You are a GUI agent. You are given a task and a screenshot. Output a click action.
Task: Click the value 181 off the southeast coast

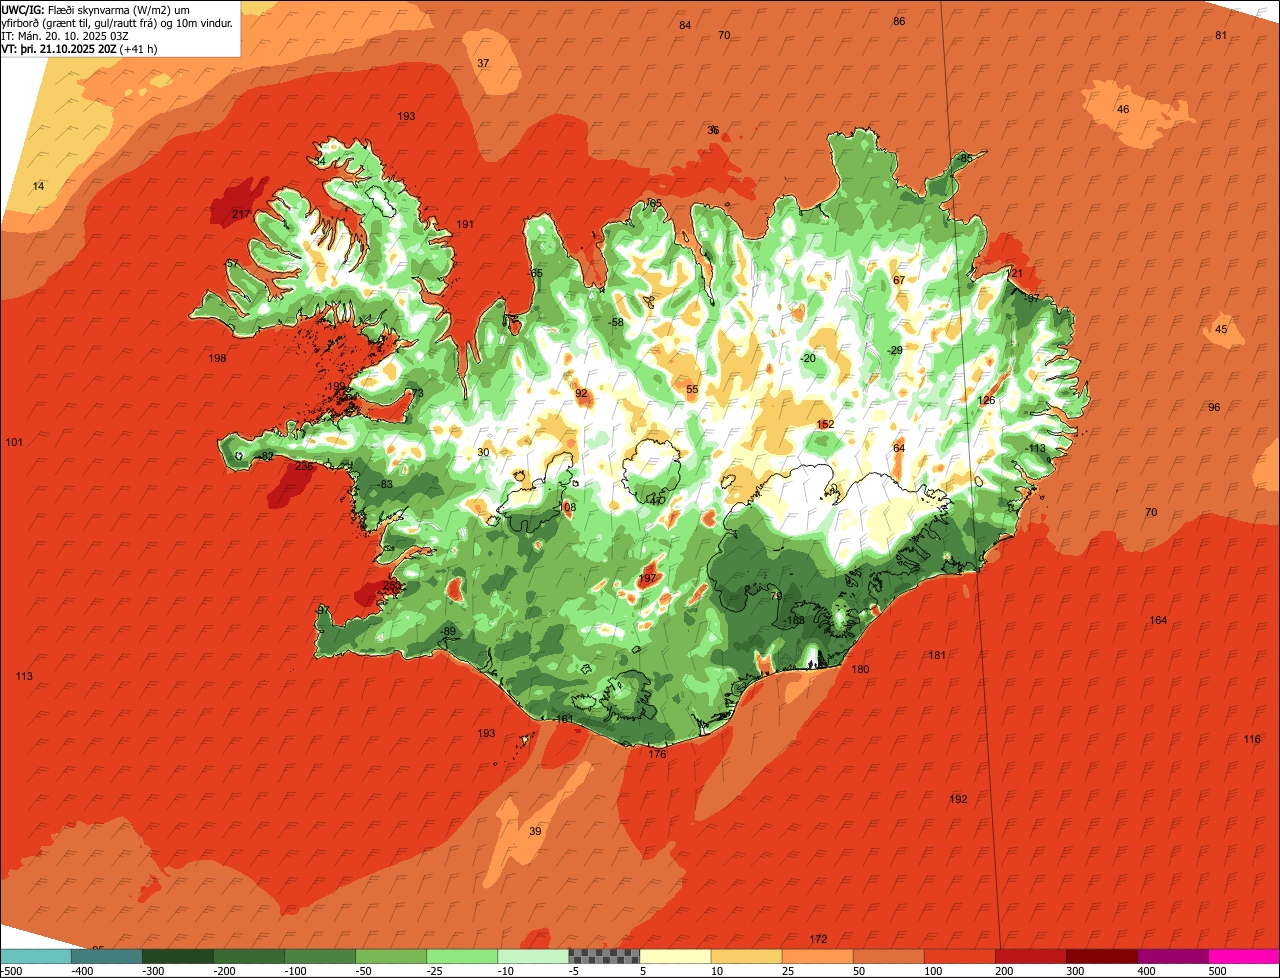click(937, 655)
